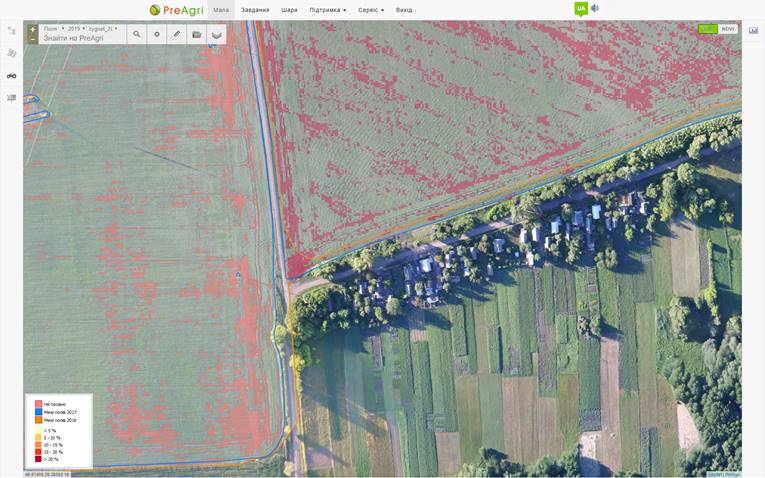Open the folder icon in map toolbar

coord(197,34)
